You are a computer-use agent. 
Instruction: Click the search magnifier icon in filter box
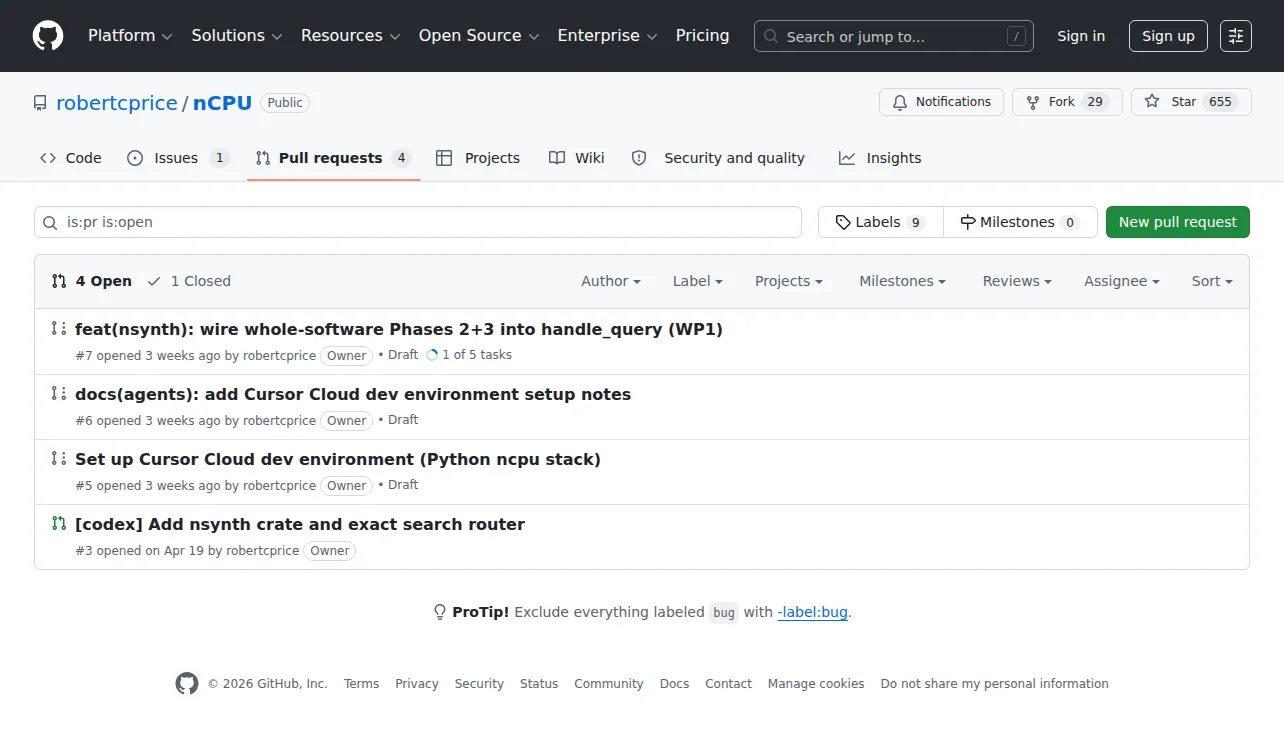coord(51,222)
